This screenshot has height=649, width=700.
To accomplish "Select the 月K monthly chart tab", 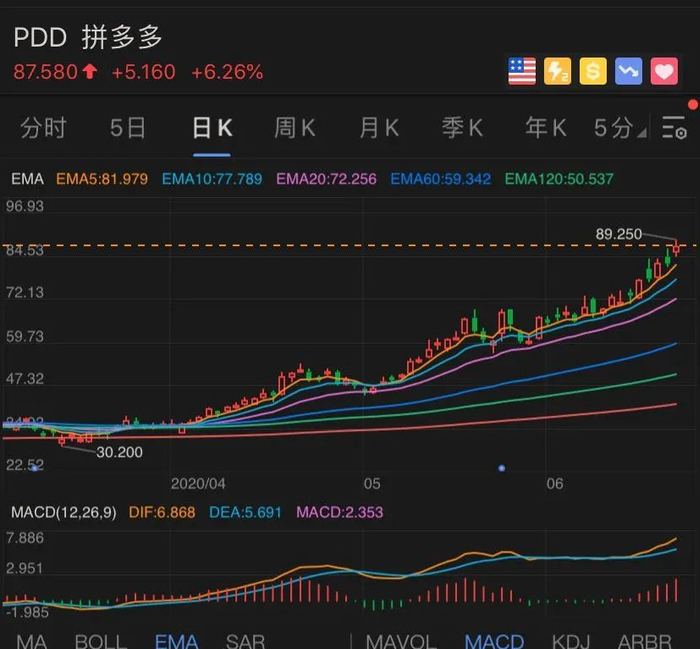I will (x=379, y=128).
